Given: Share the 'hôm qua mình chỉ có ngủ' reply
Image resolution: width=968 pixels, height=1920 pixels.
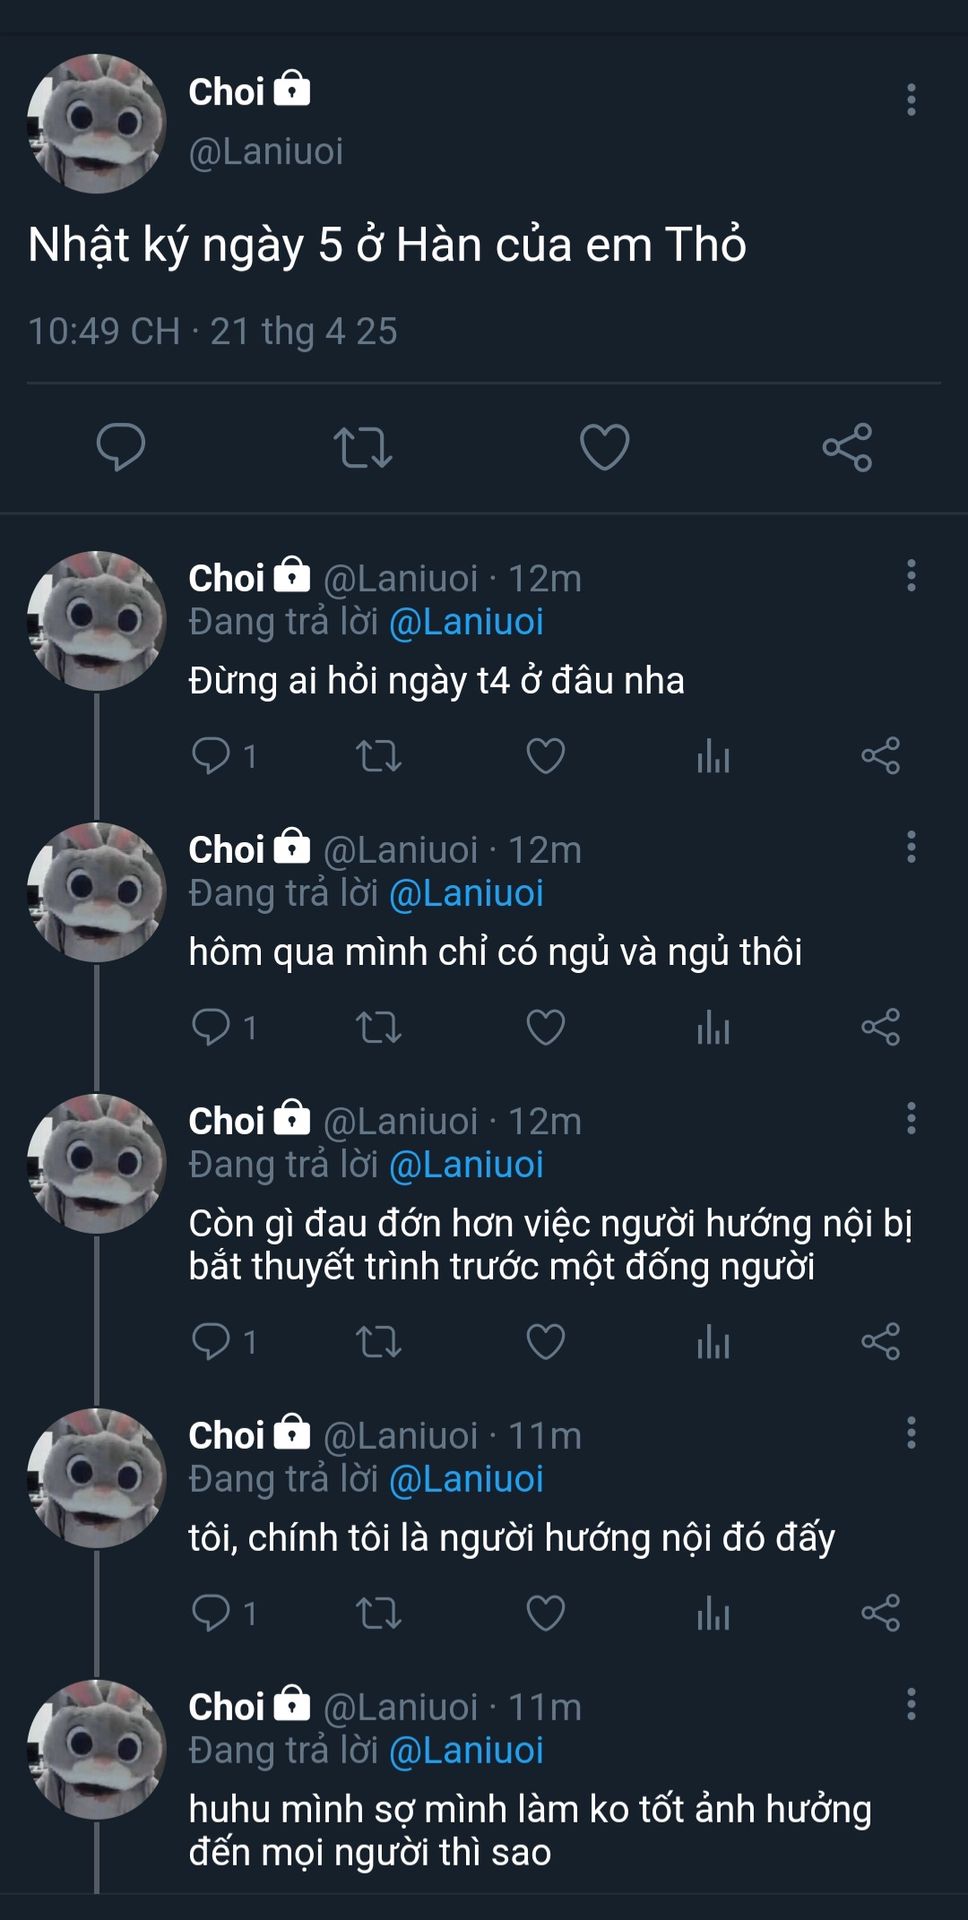Looking at the screenshot, I should pos(881,1027).
